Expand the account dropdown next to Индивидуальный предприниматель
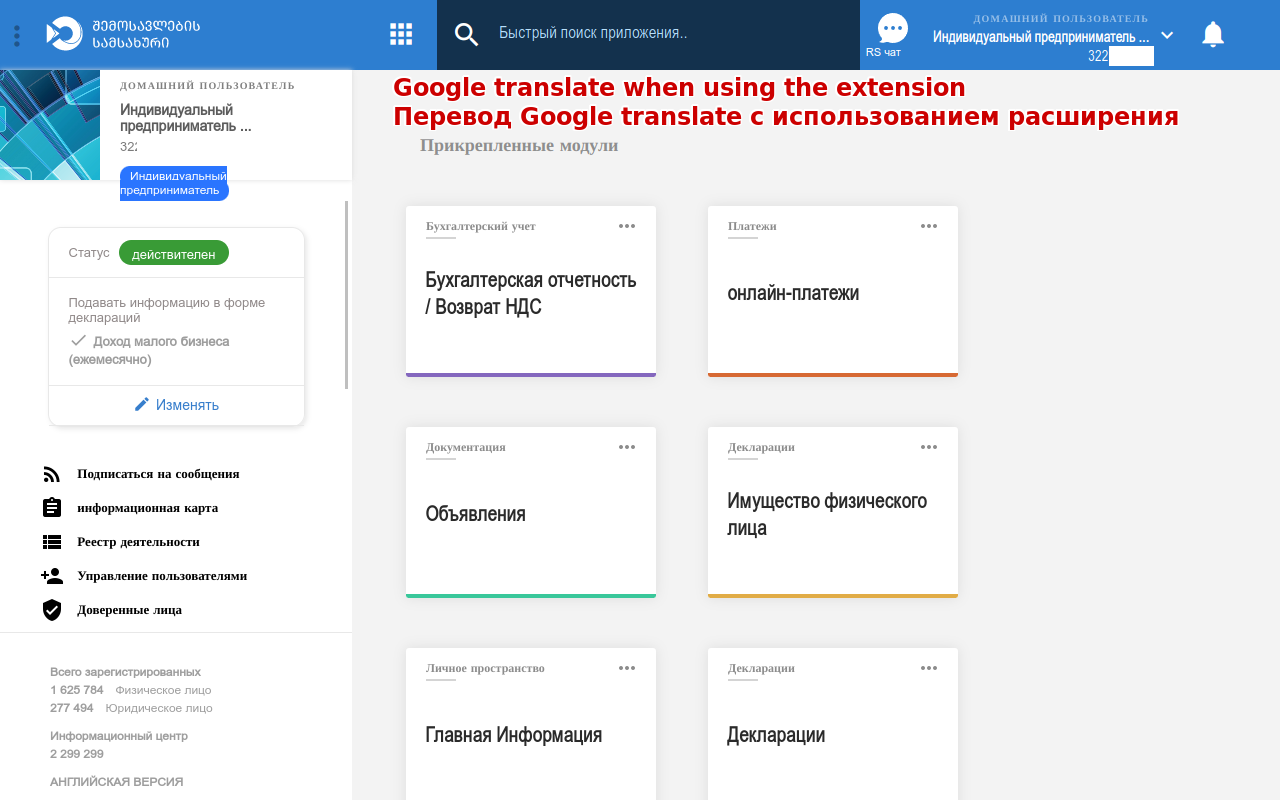The width and height of the screenshot is (1280, 800). coord(1167,33)
